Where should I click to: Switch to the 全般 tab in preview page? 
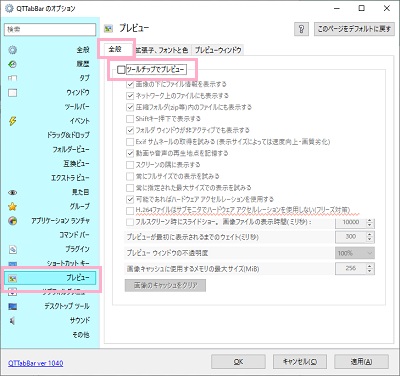pos(115,49)
